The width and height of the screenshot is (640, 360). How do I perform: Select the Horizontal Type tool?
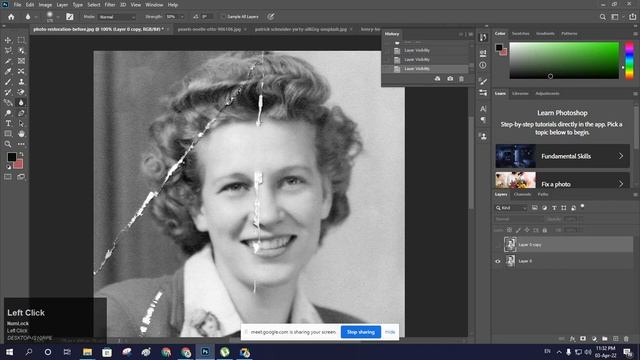click(8, 123)
